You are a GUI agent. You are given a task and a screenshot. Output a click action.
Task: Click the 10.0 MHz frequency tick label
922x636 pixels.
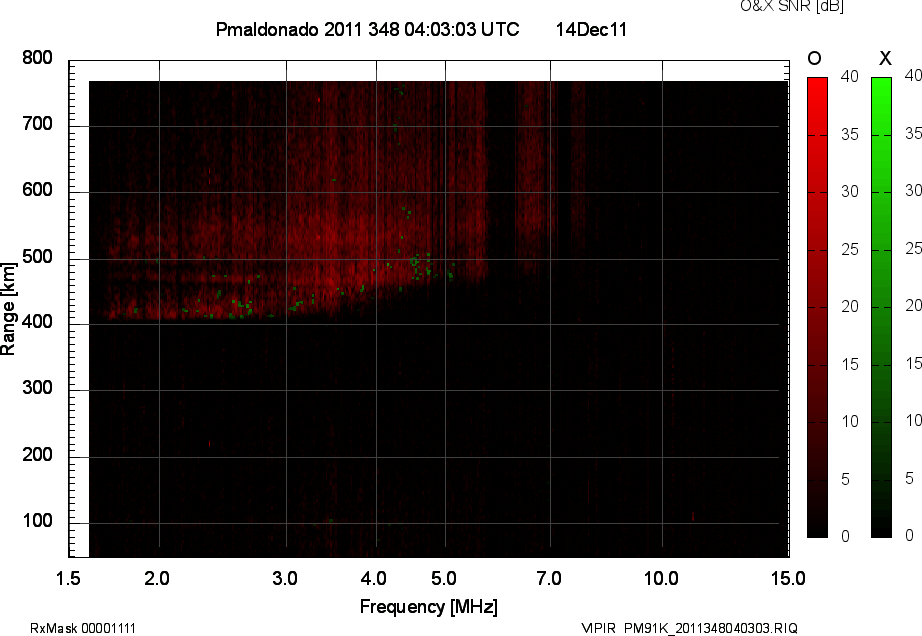[x=661, y=578]
